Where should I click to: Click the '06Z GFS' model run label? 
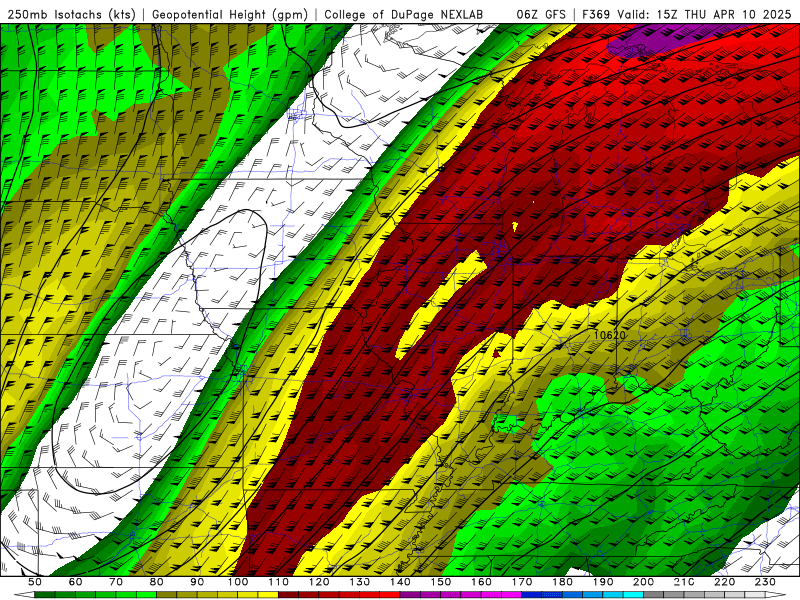click(x=541, y=14)
